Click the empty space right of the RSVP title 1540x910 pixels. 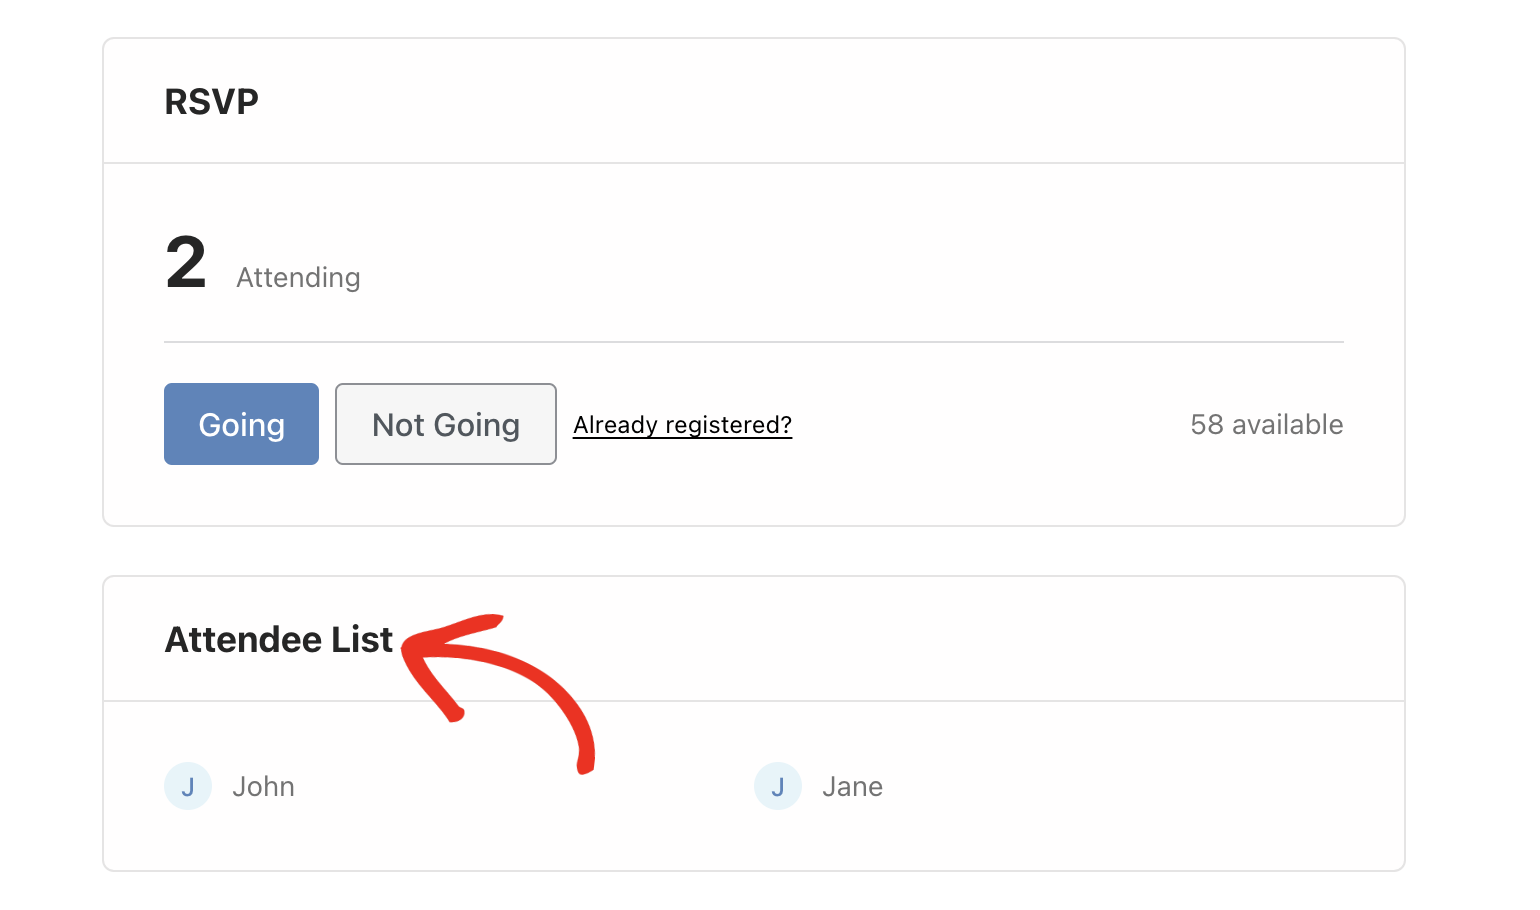point(800,101)
